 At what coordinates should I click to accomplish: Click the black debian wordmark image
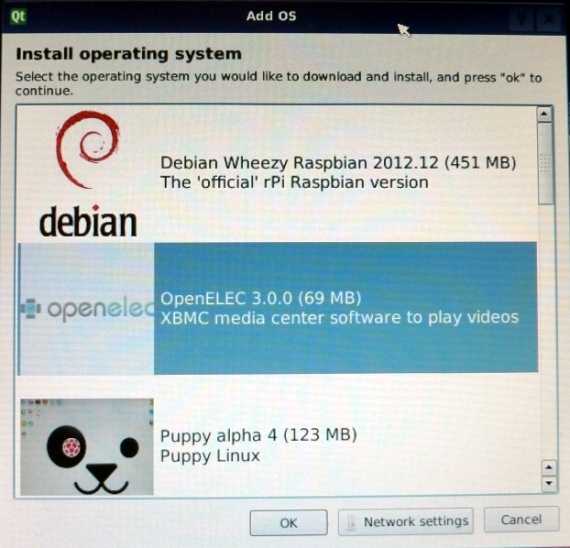(x=88, y=221)
